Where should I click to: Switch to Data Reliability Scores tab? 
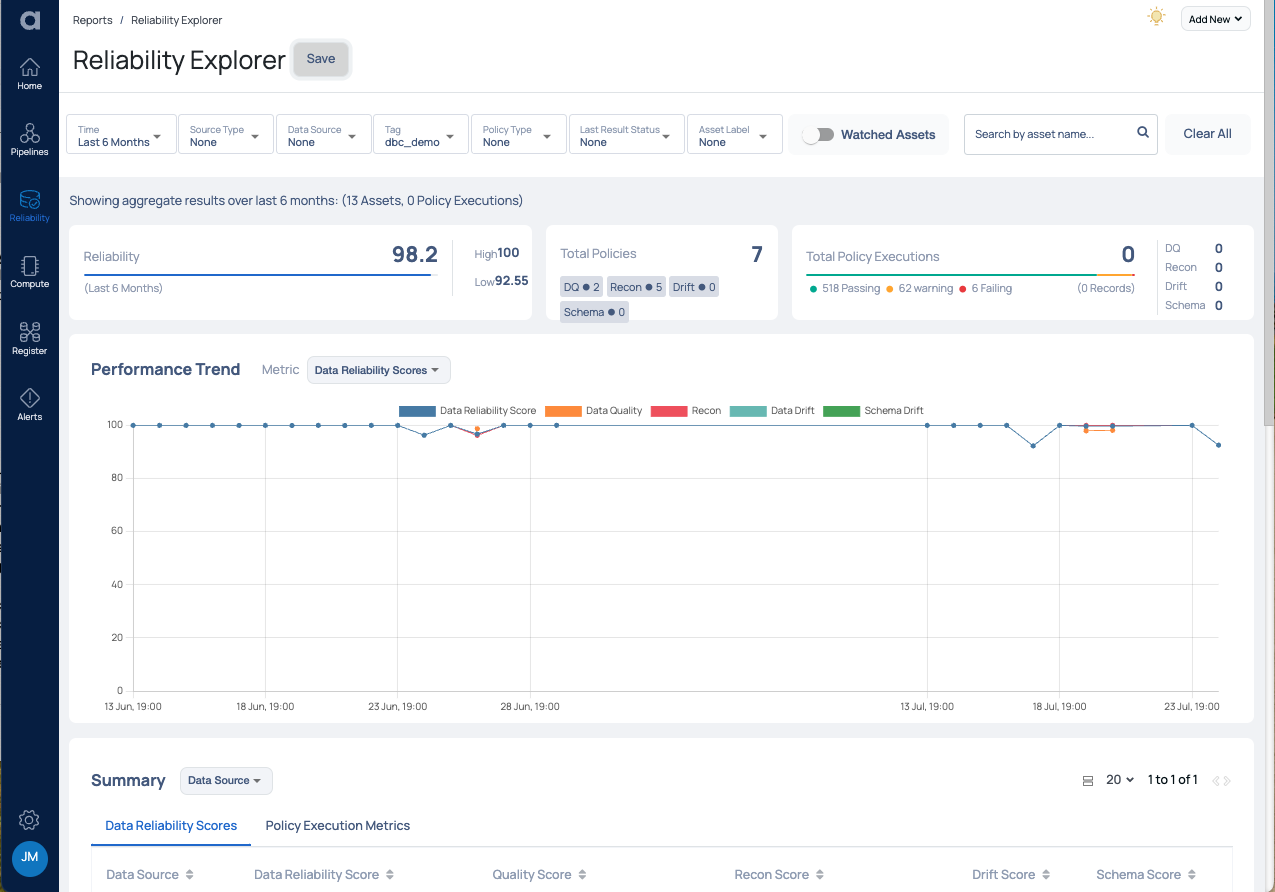[171, 826]
